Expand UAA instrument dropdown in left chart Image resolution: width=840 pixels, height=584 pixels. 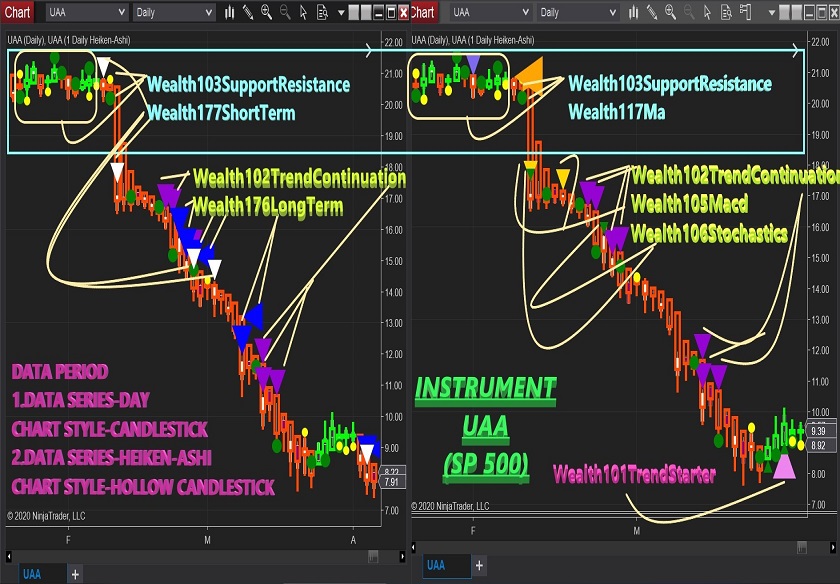tap(121, 12)
